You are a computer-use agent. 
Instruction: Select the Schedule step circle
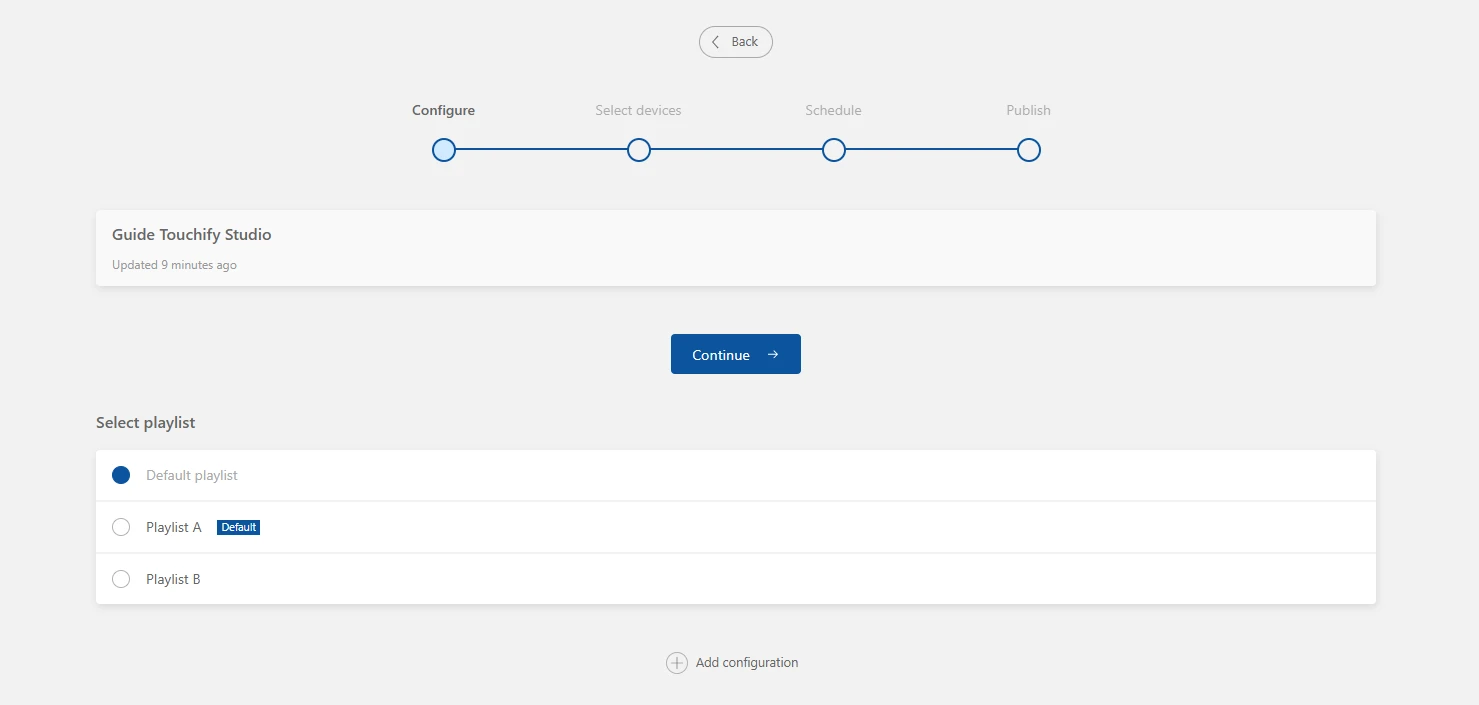tap(834, 150)
